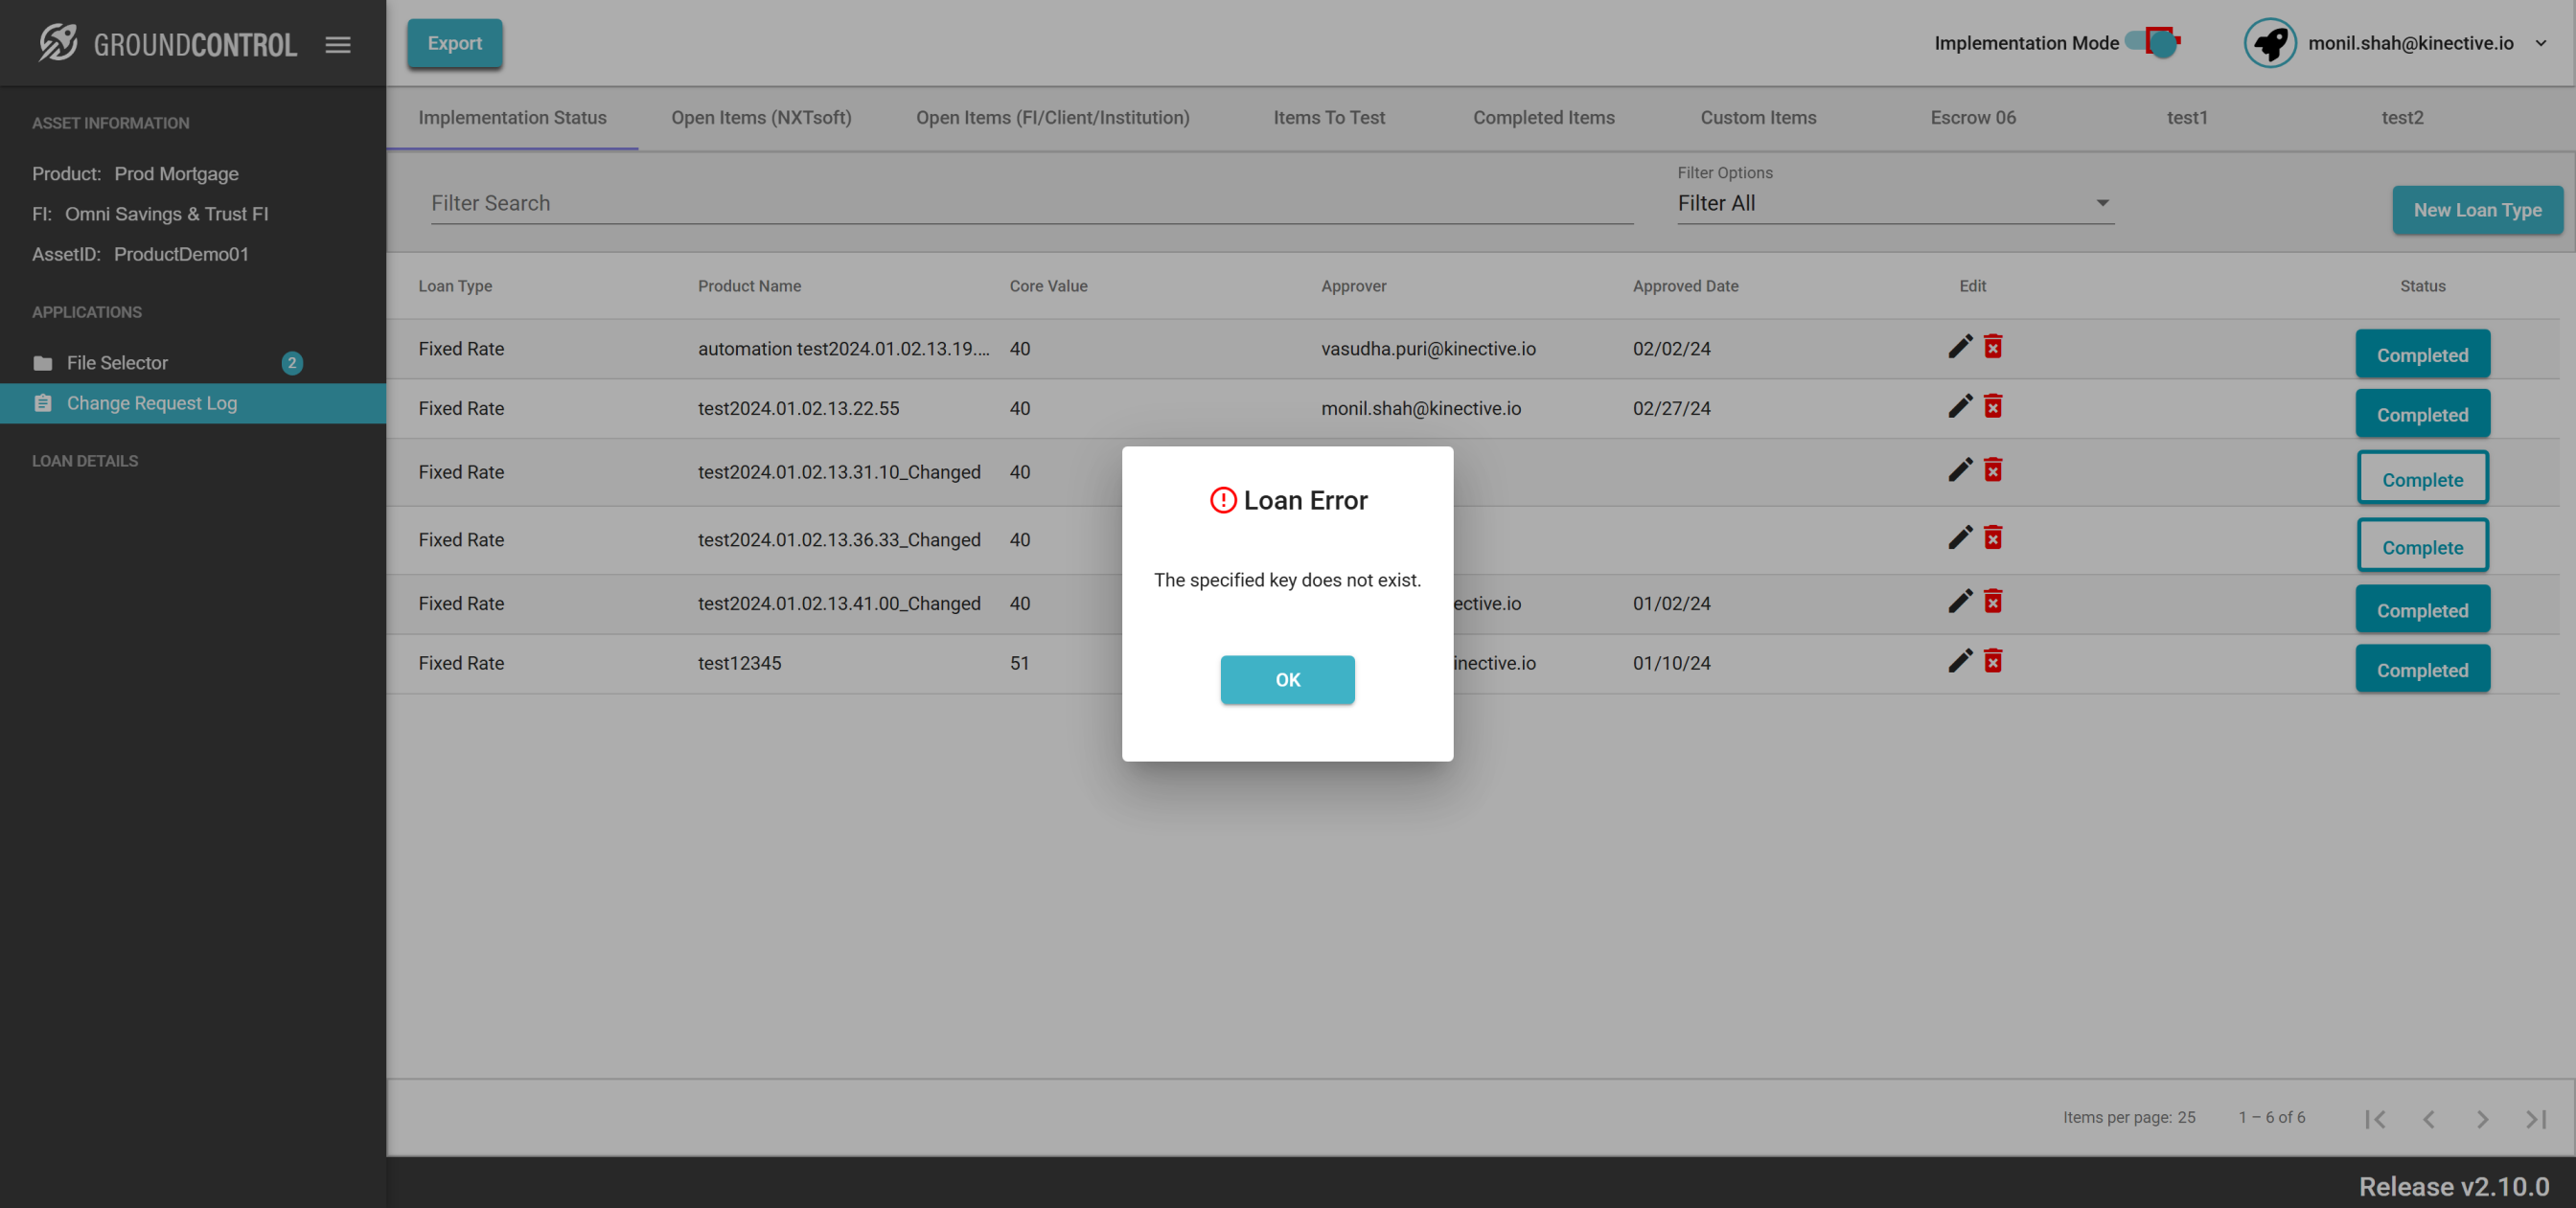Click the edit pencil for automation test row
2576x1208 pixels.
(1959, 347)
